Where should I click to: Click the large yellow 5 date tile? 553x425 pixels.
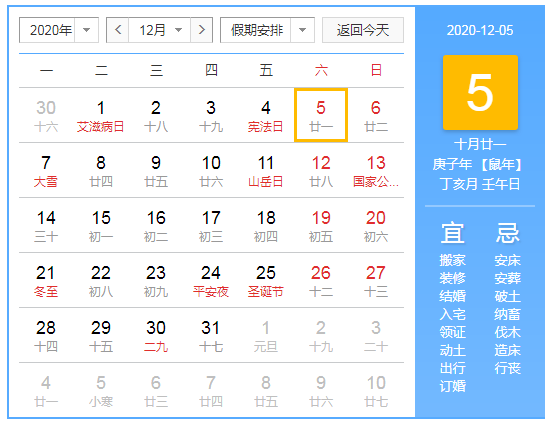click(480, 92)
